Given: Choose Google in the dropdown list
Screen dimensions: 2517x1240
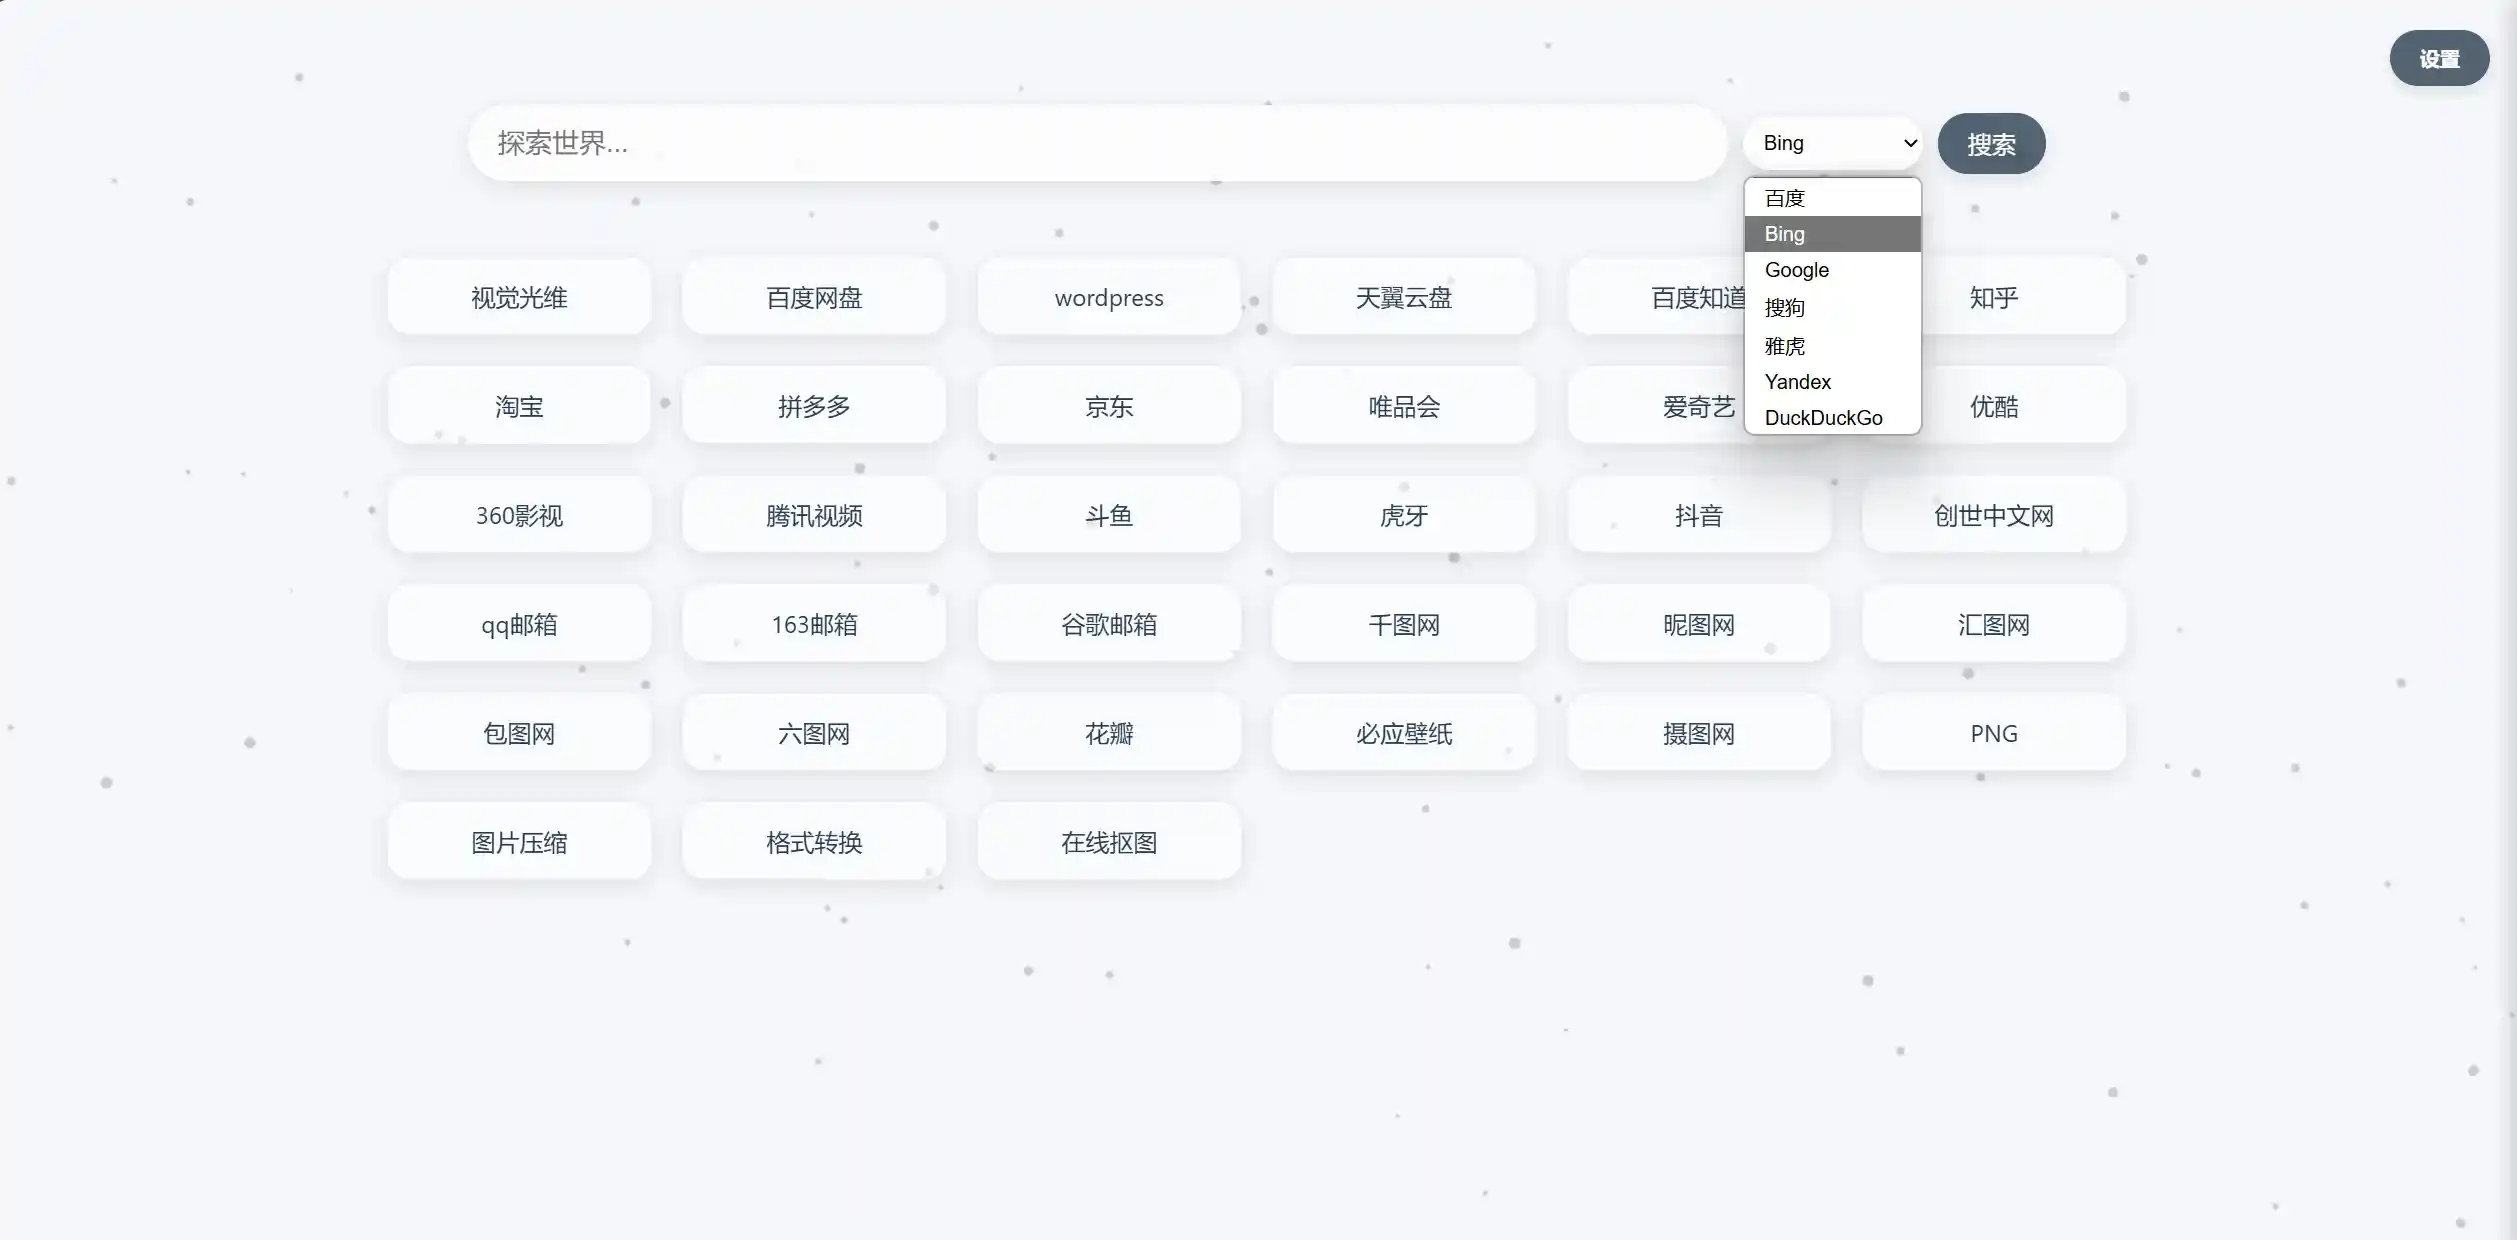Looking at the screenshot, I should (1832, 270).
